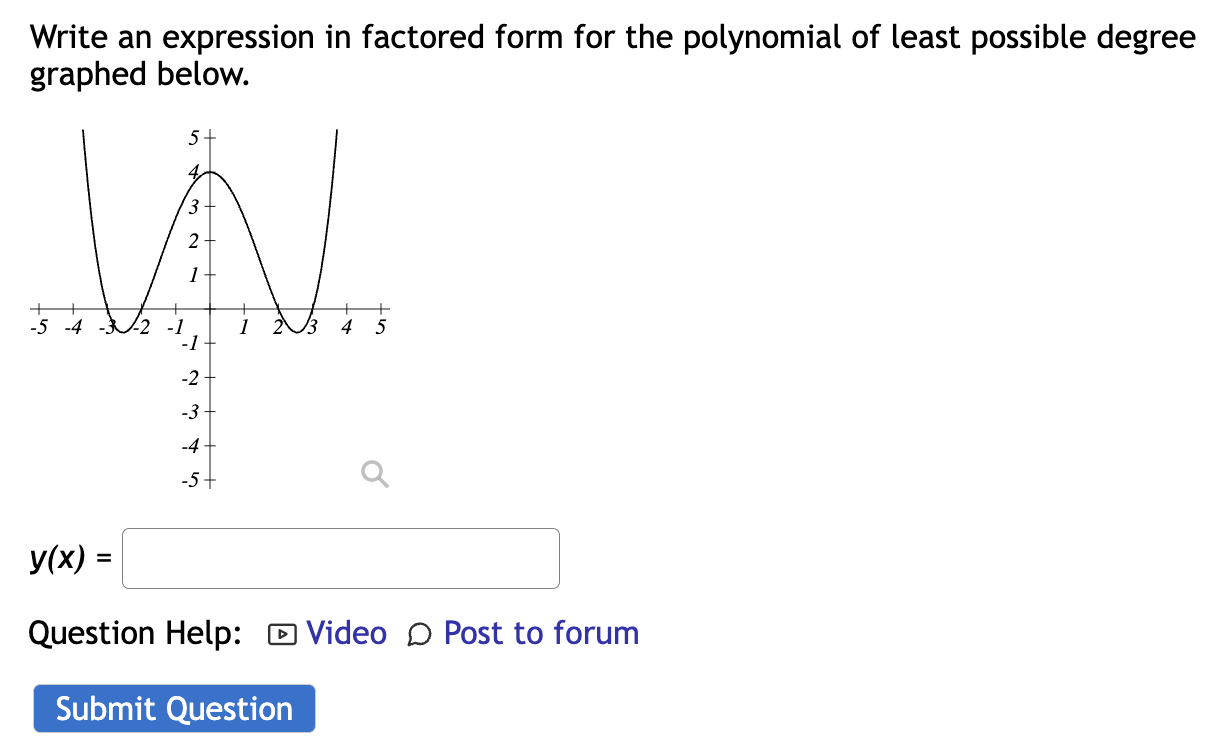Click the curve's touch point near x = -3
This screenshot has height=752, width=1212.
tap(108, 308)
